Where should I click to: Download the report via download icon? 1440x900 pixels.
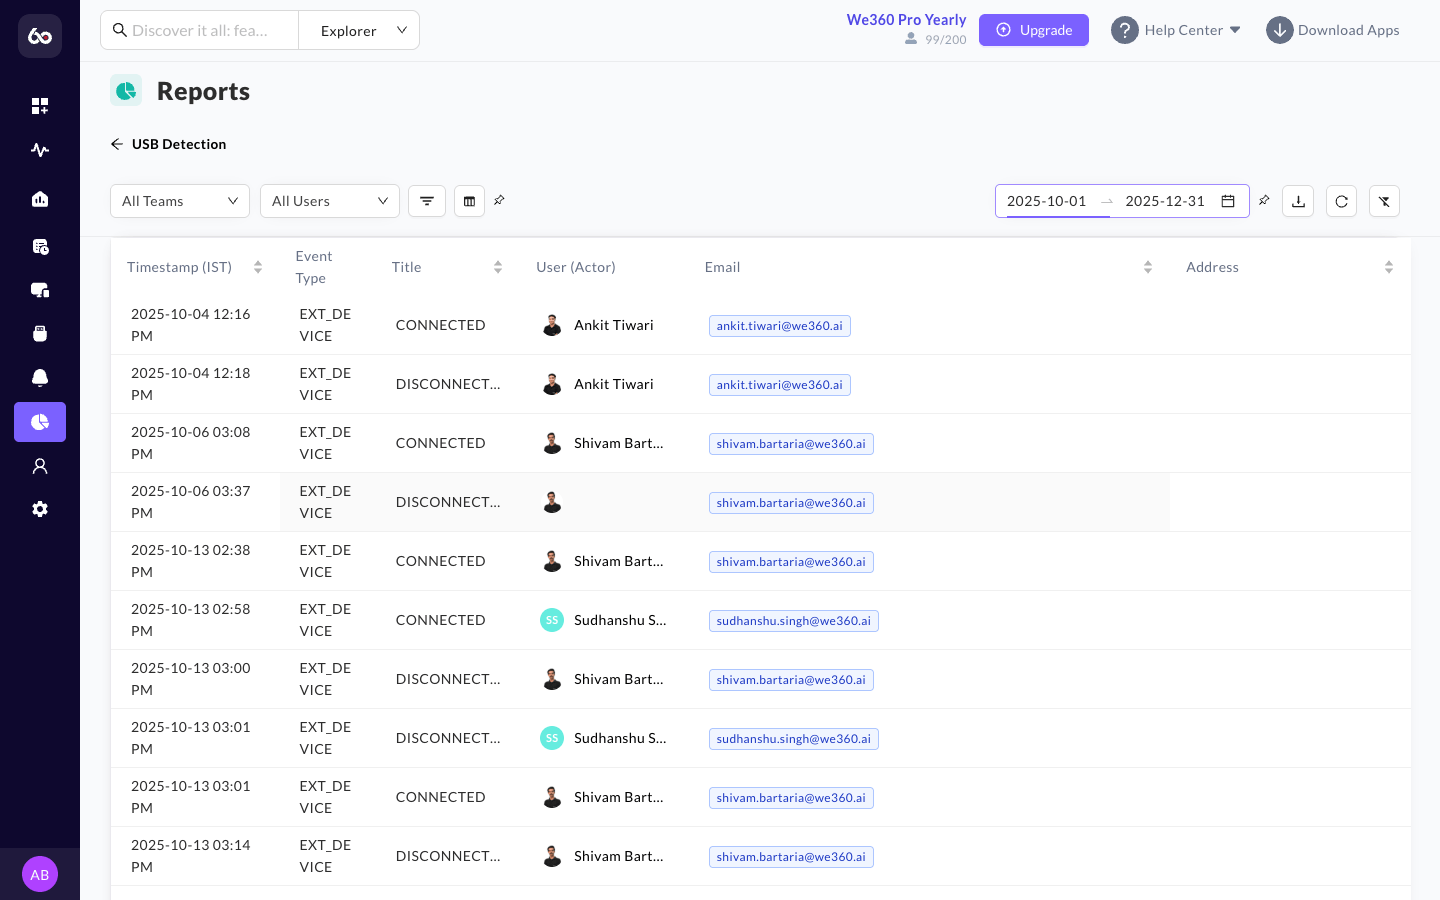[1298, 201]
